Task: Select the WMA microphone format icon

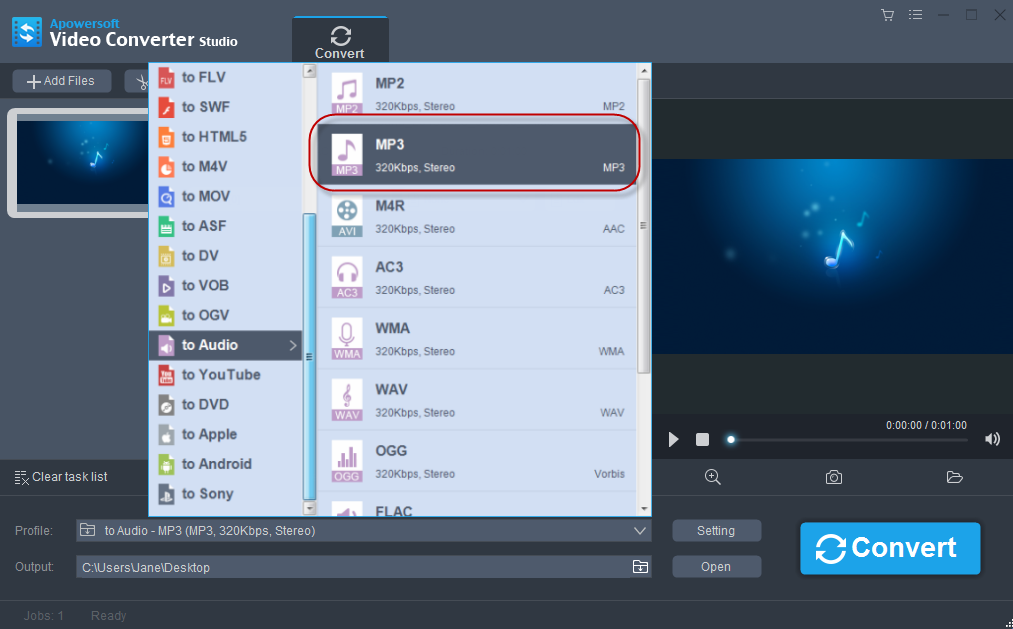Action: pyautogui.click(x=347, y=339)
